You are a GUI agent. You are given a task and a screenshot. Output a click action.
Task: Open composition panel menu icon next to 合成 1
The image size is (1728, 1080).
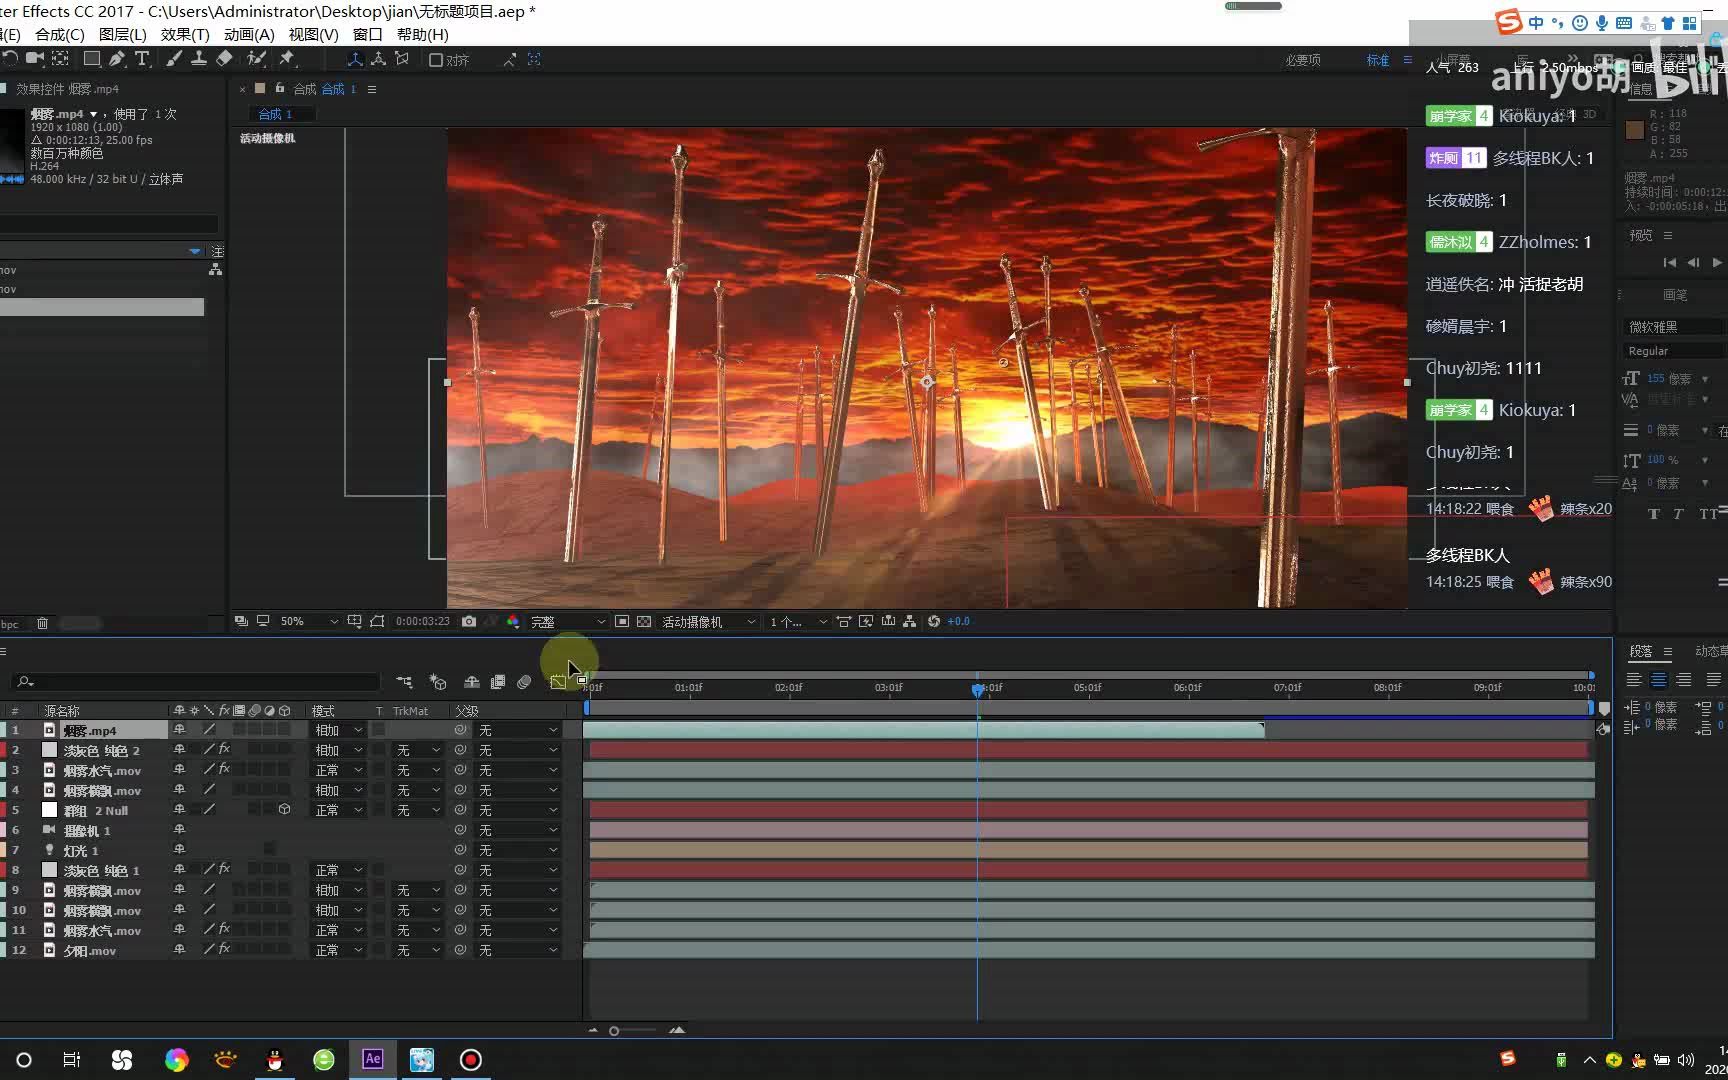[372, 89]
